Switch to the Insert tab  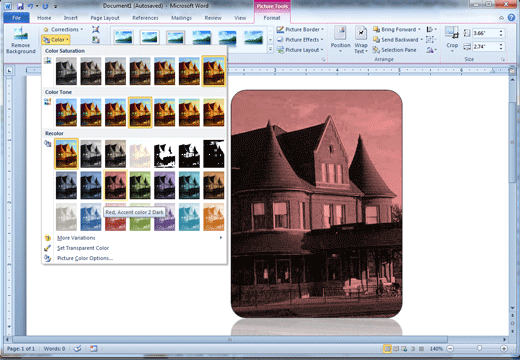[70, 18]
